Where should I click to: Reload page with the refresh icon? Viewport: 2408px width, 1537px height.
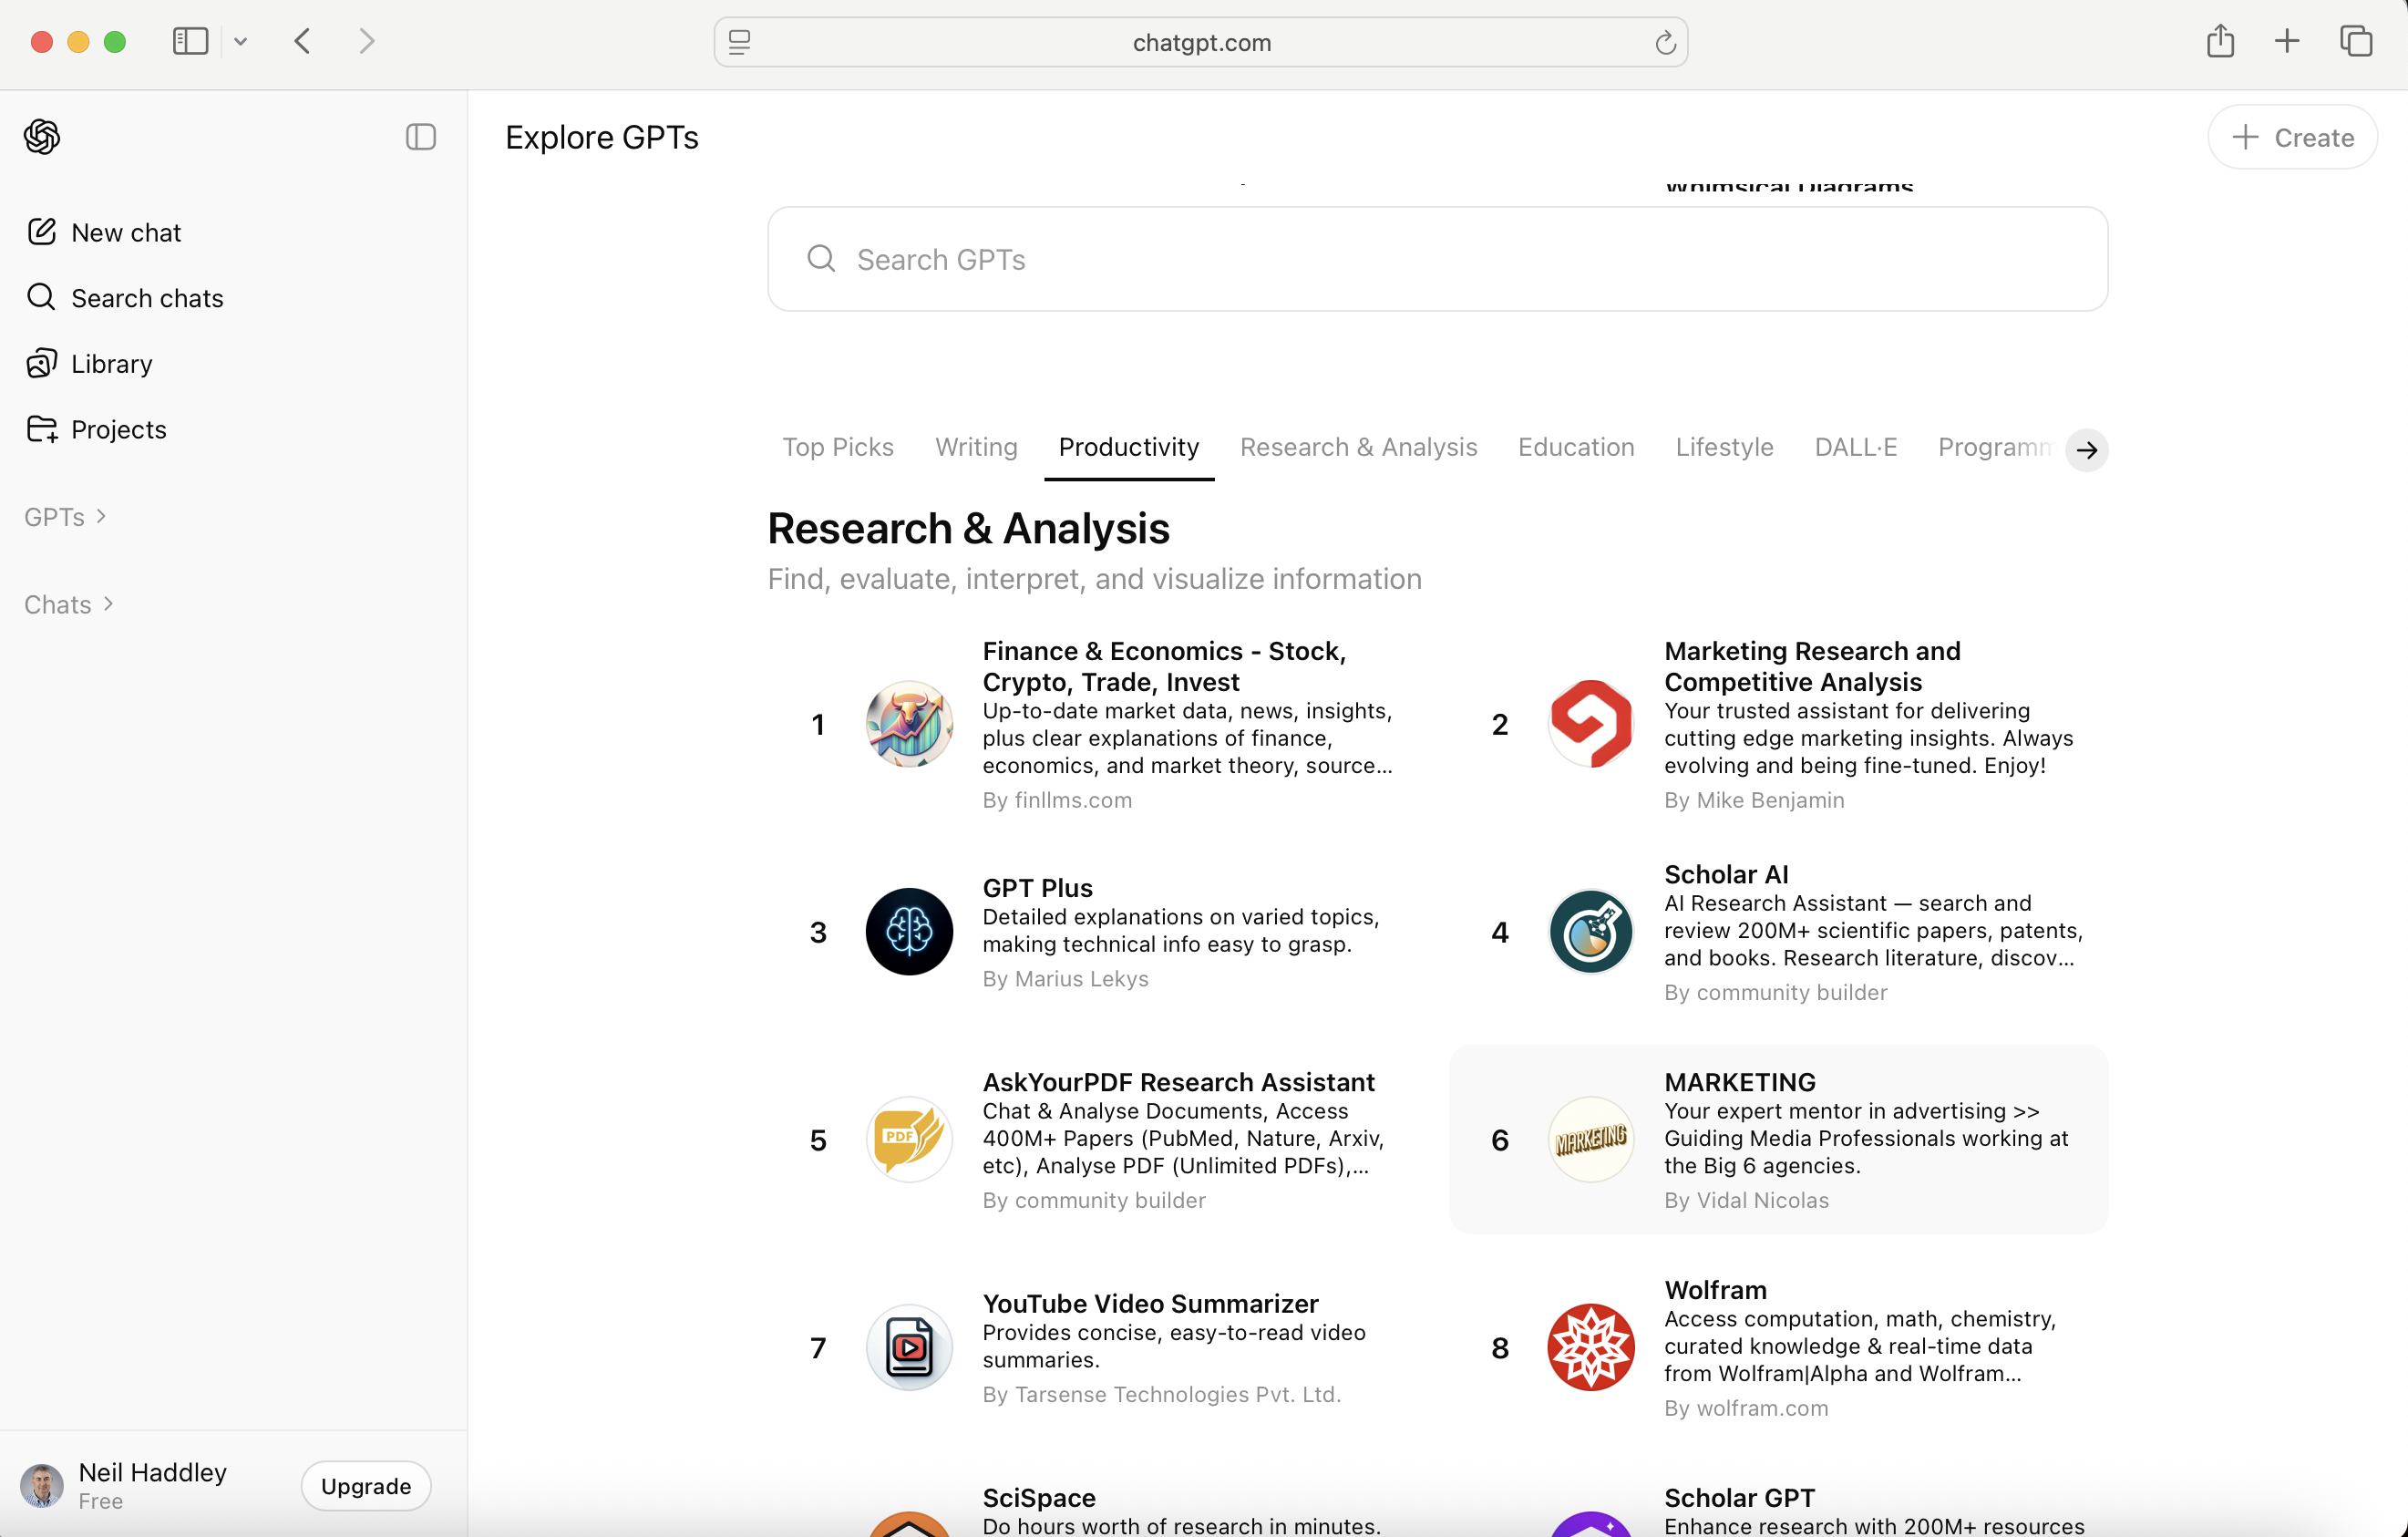tap(1665, 43)
